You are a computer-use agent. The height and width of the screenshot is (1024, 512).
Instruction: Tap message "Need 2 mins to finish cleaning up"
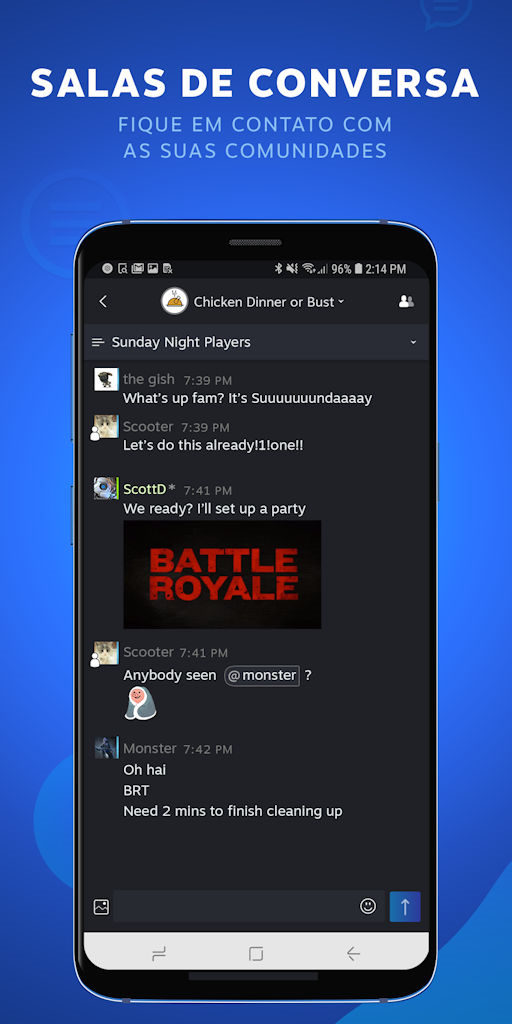coord(233,812)
